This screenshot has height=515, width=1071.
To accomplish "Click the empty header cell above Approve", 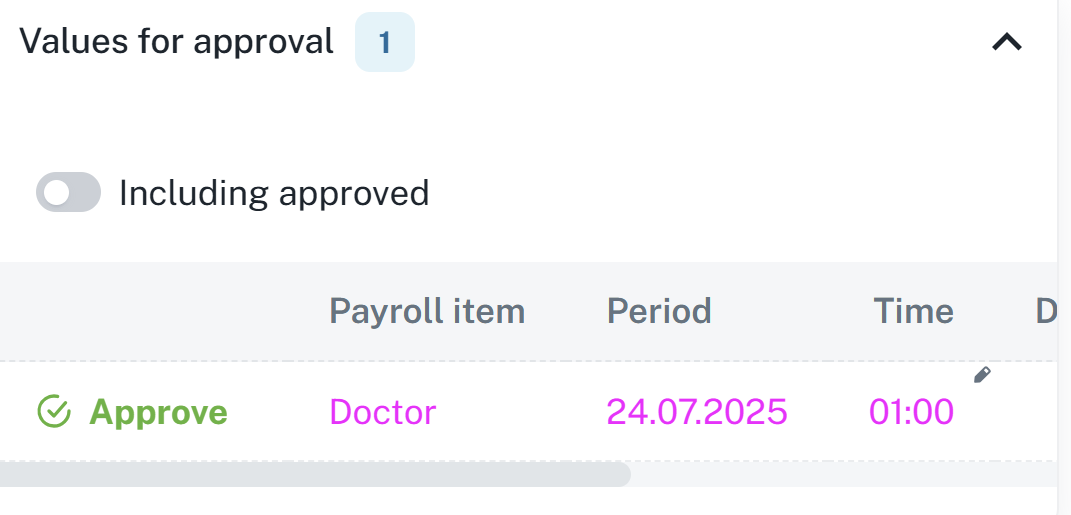I will (150, 311).
